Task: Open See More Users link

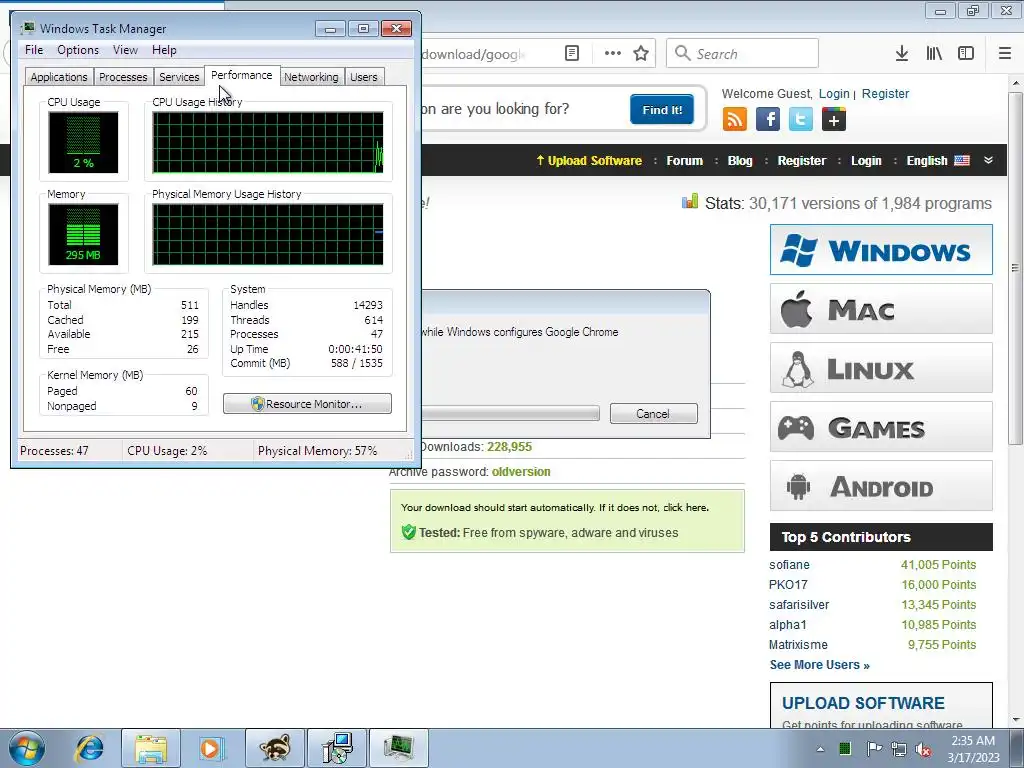Action: (820, 665)
